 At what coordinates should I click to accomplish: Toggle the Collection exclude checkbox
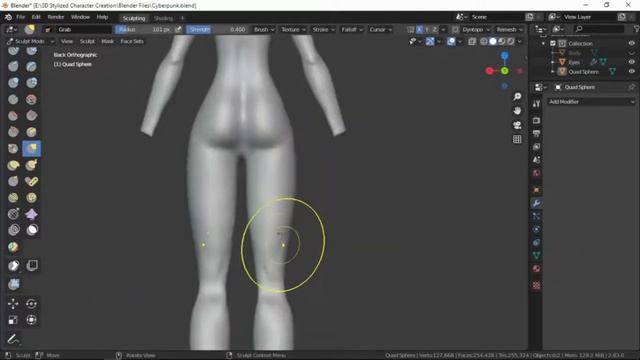553,43
